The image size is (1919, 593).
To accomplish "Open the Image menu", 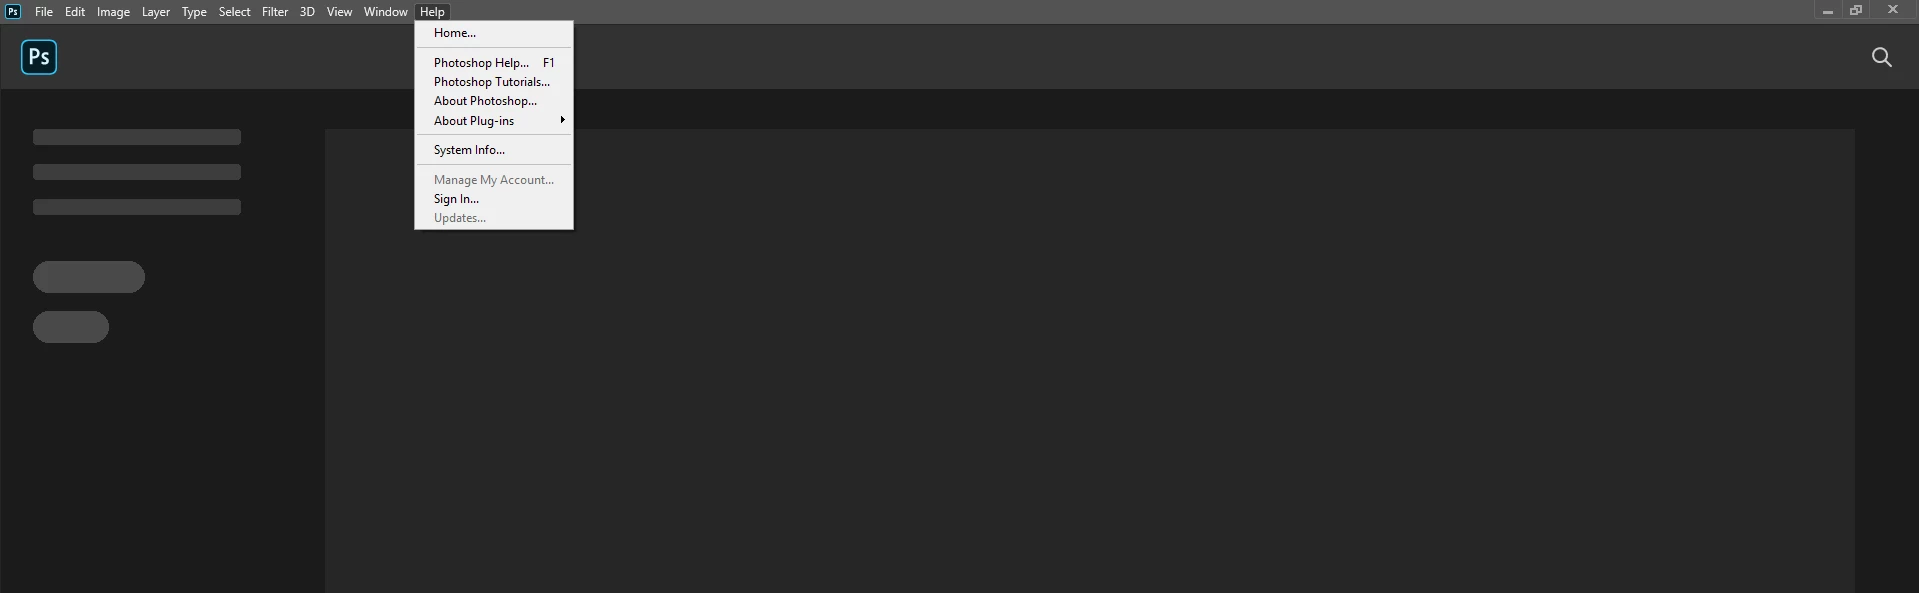I will [x=113, y=12].
